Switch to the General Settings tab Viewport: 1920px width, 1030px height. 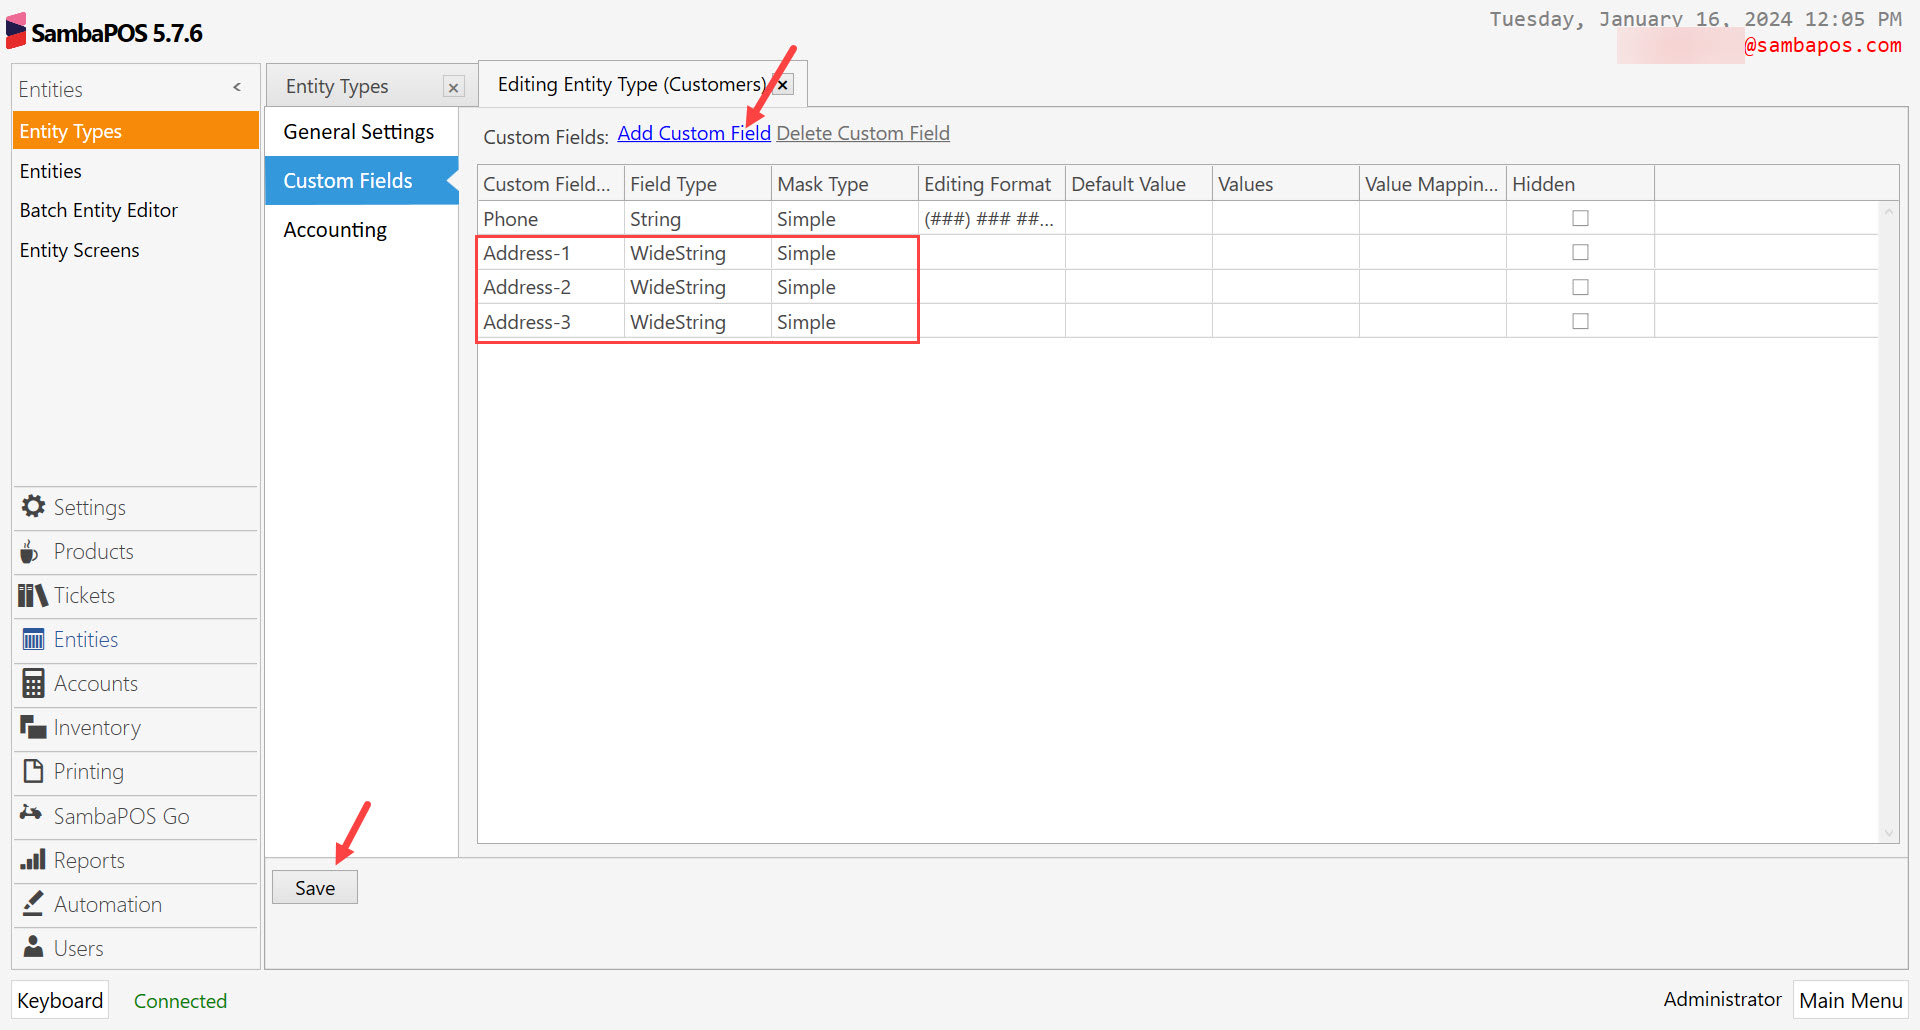[358, 131]
